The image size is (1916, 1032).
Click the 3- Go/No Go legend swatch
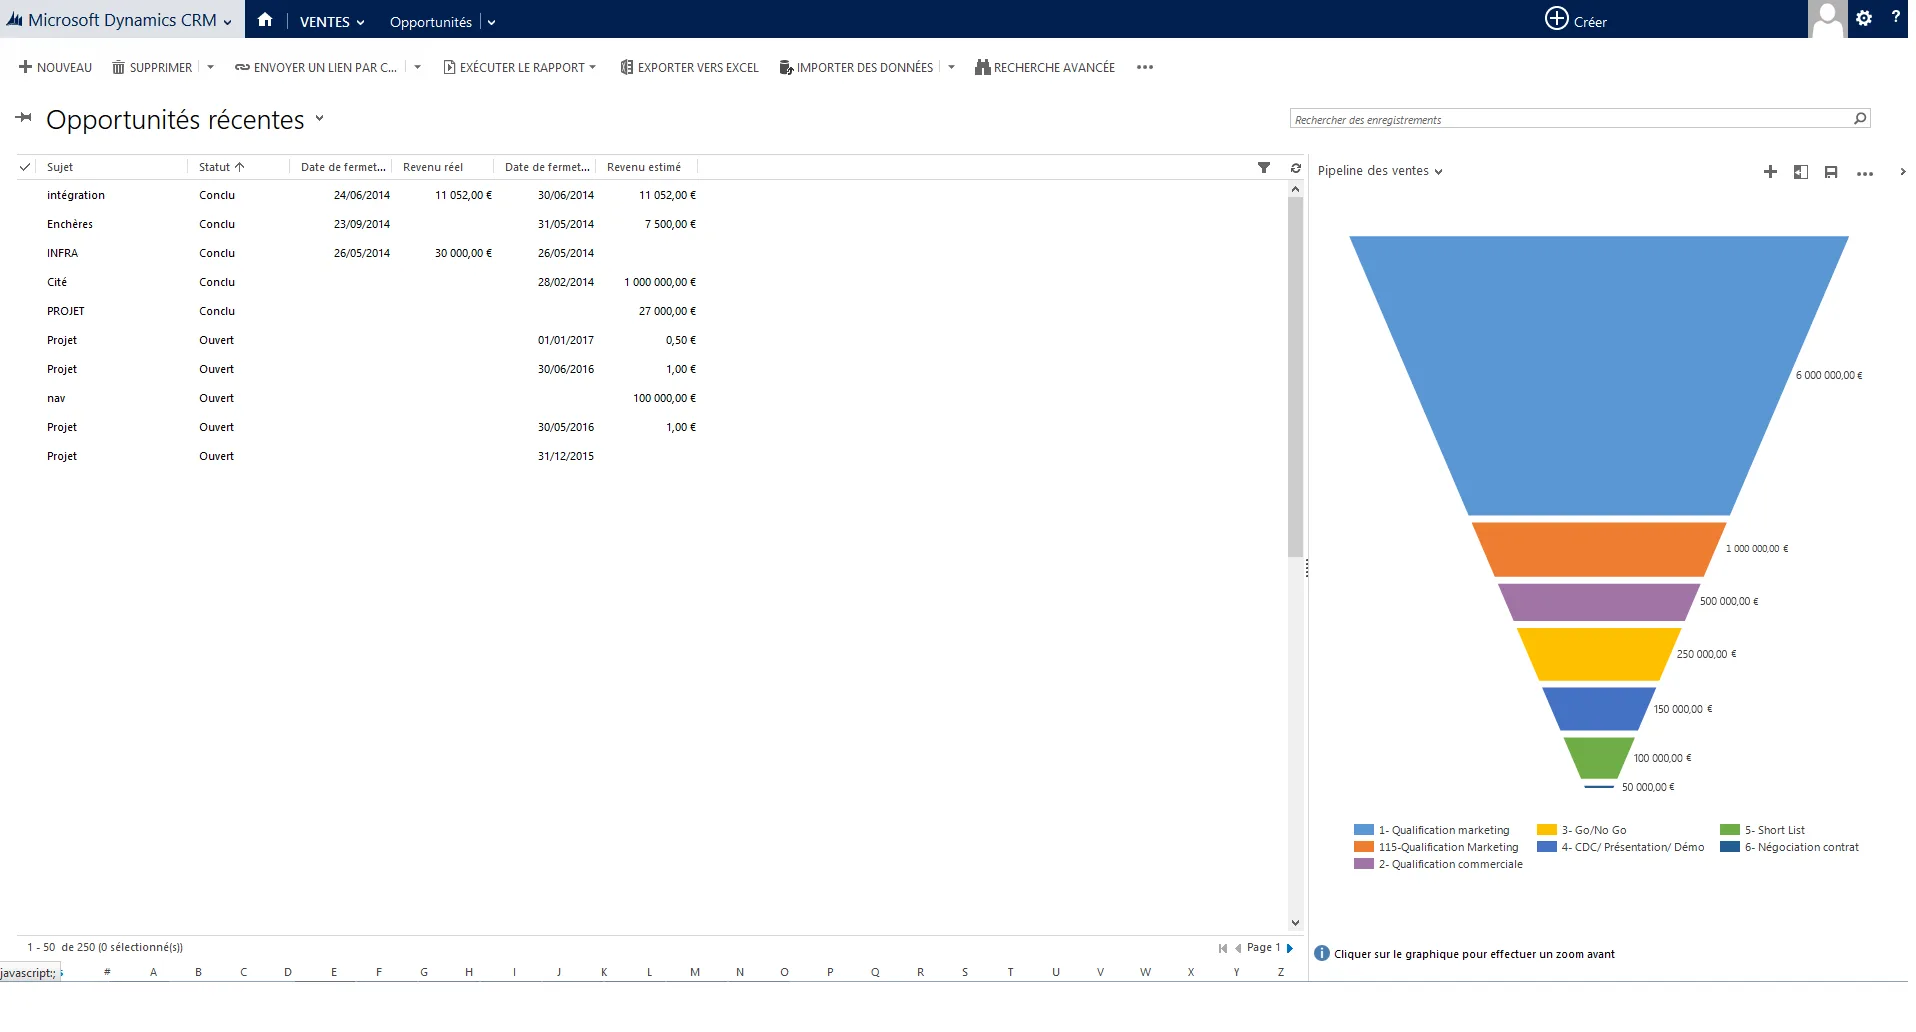tap(1546, 830)
